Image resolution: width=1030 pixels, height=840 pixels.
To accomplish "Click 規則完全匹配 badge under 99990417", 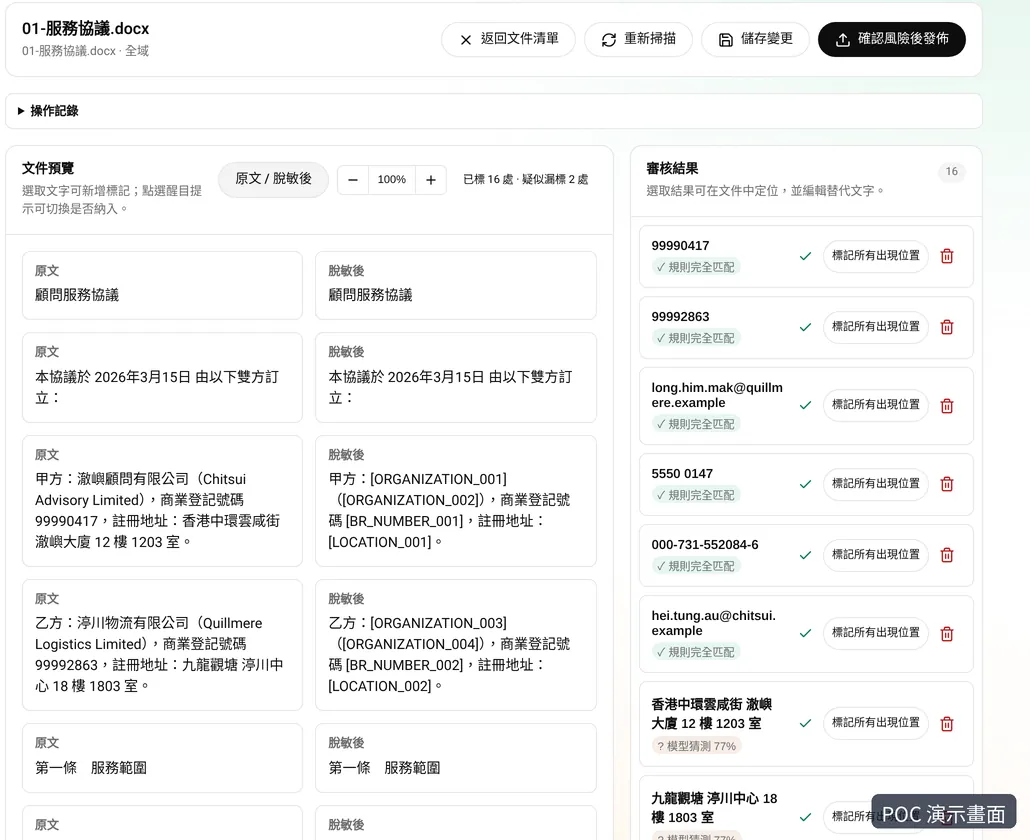I will 696,267.
